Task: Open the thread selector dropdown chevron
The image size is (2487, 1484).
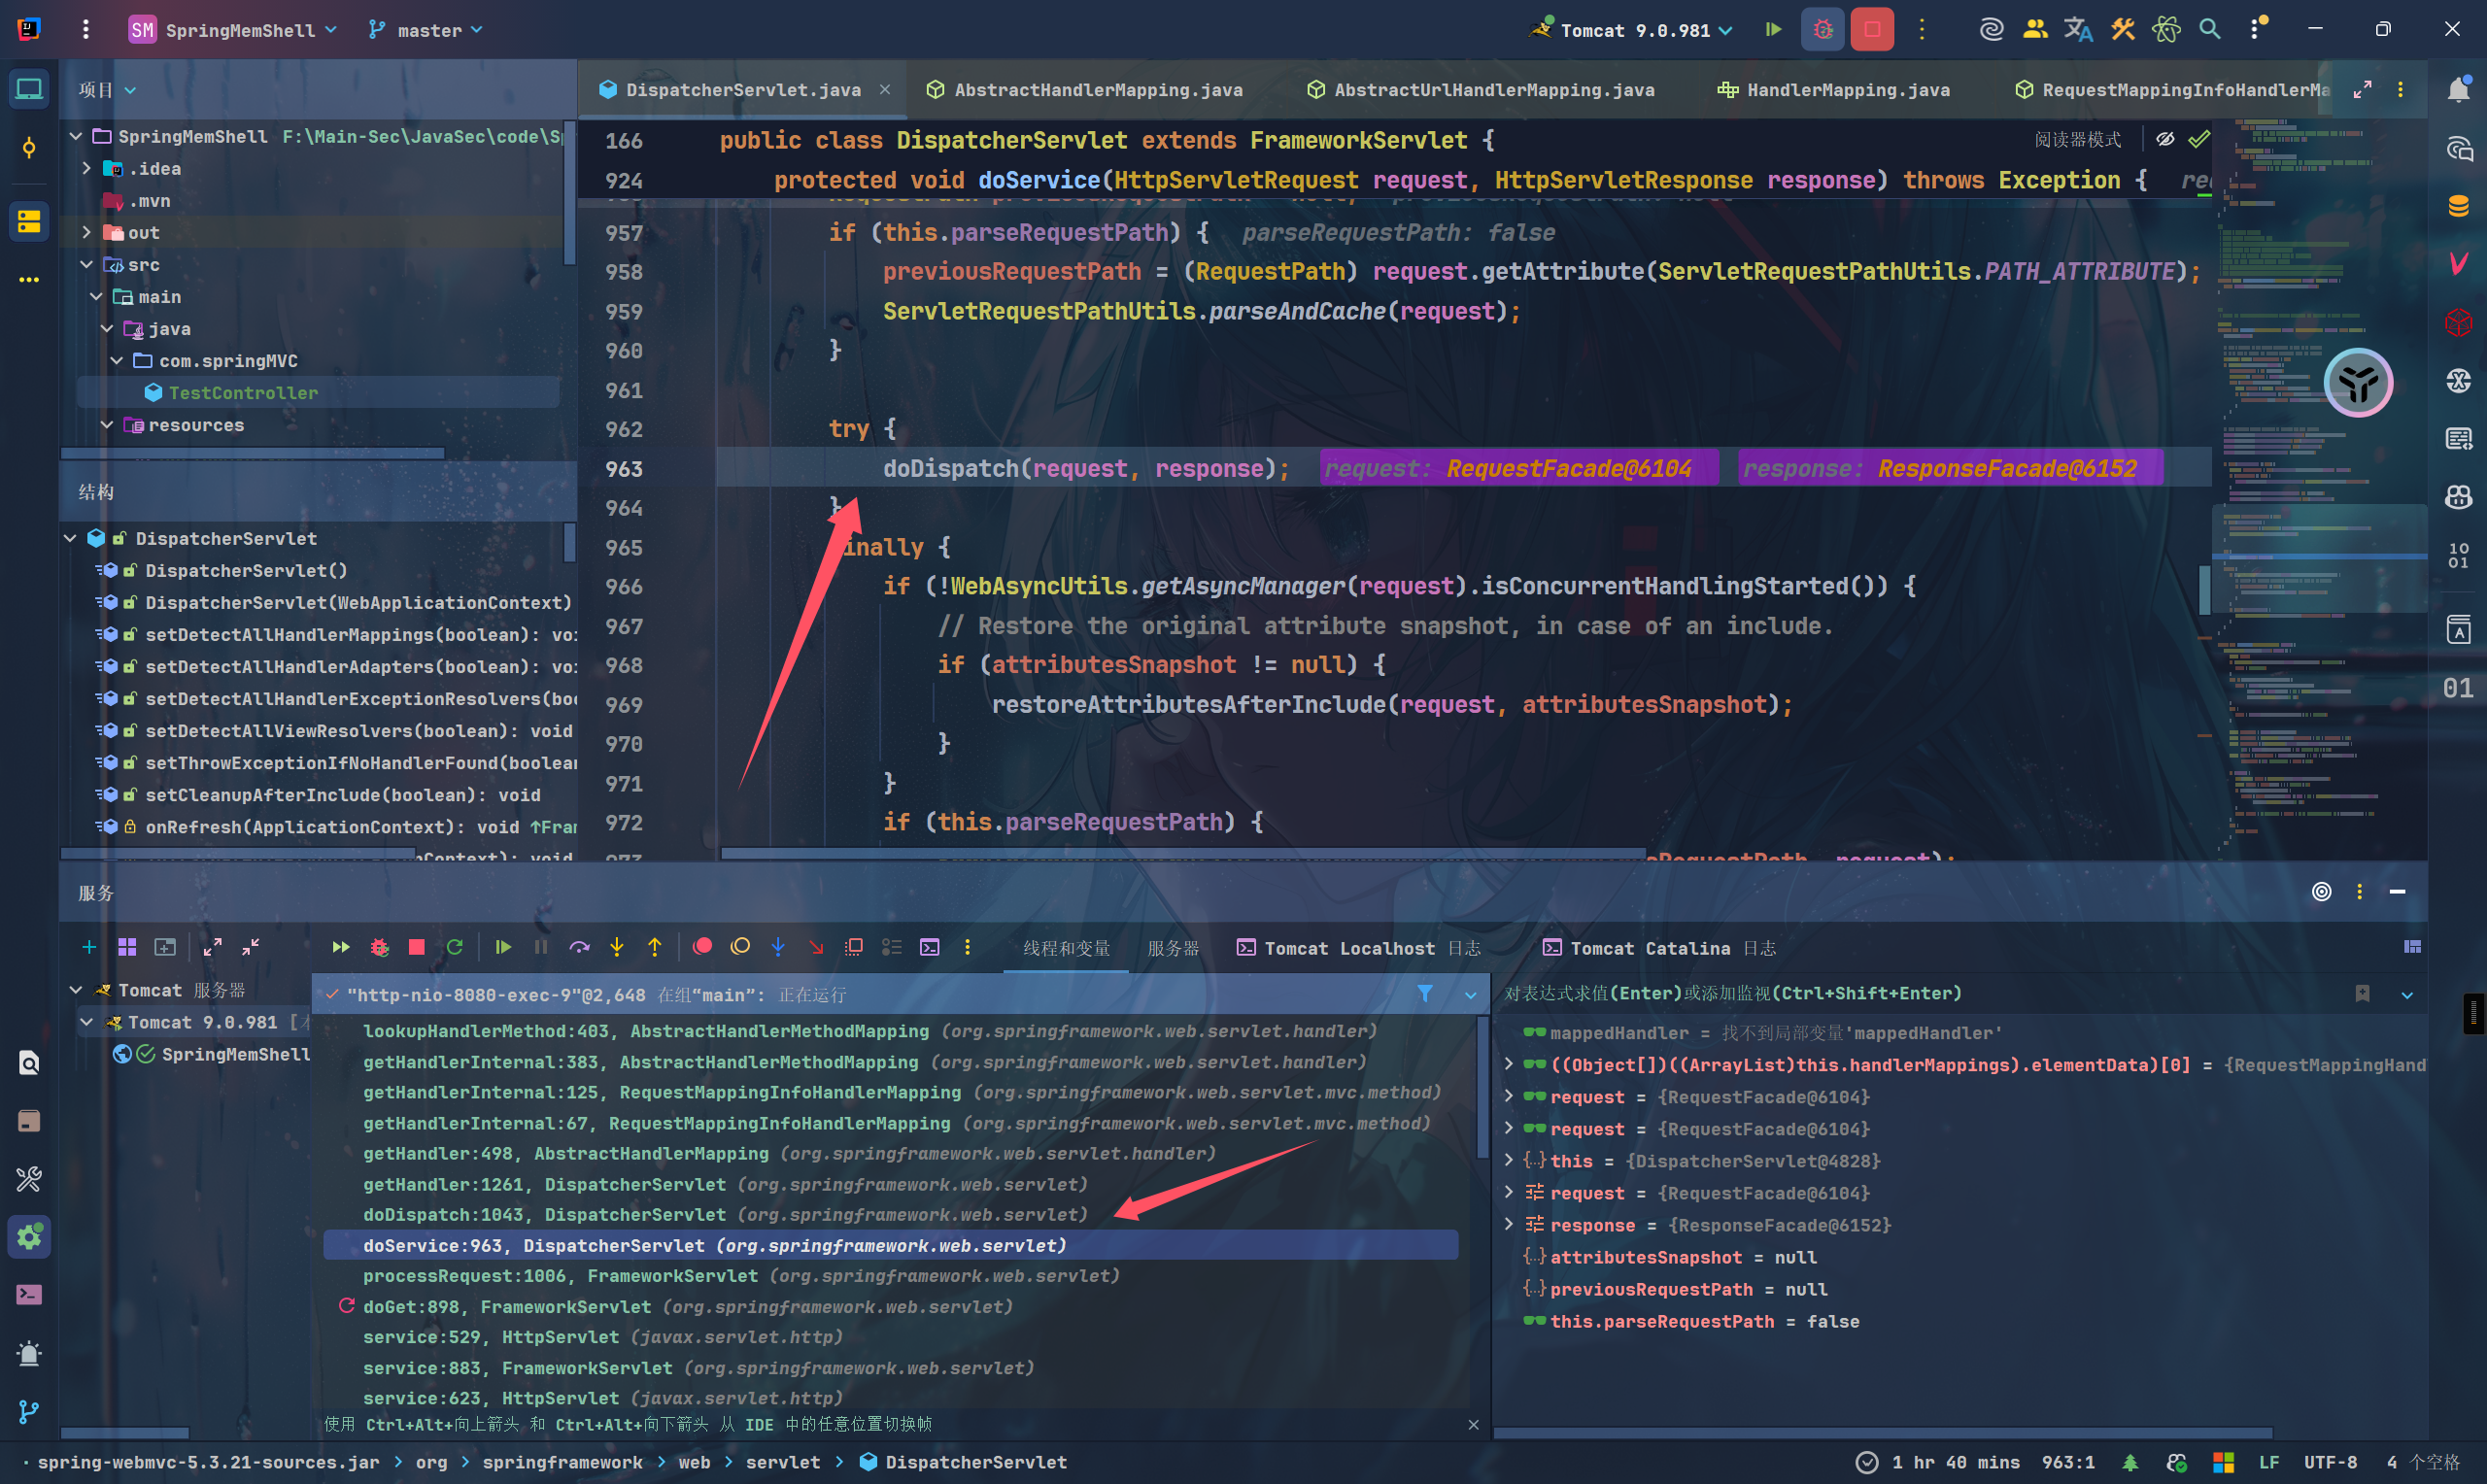Action: [x=1470, y=995]
